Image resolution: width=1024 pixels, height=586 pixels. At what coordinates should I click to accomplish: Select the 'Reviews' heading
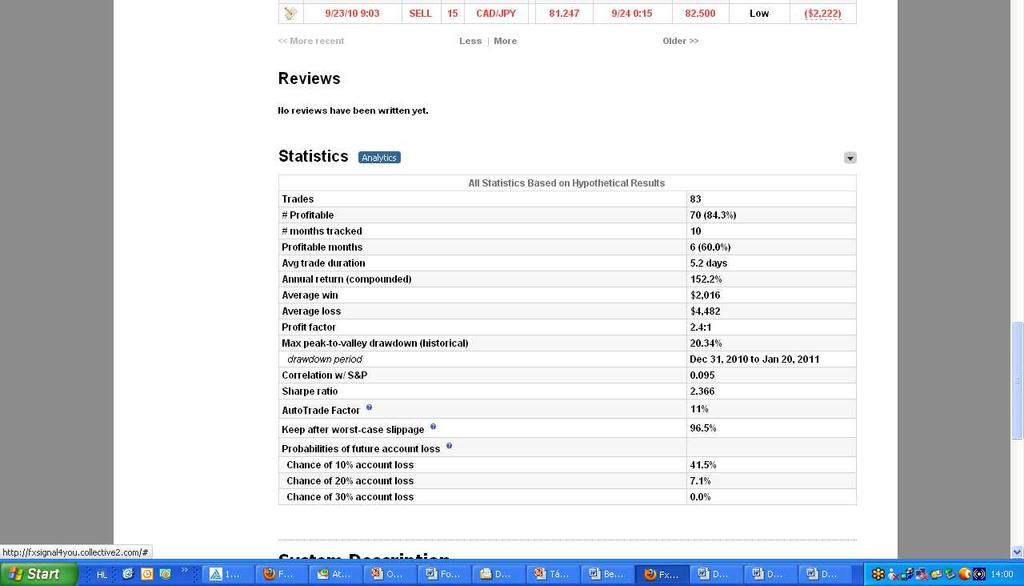309,78
